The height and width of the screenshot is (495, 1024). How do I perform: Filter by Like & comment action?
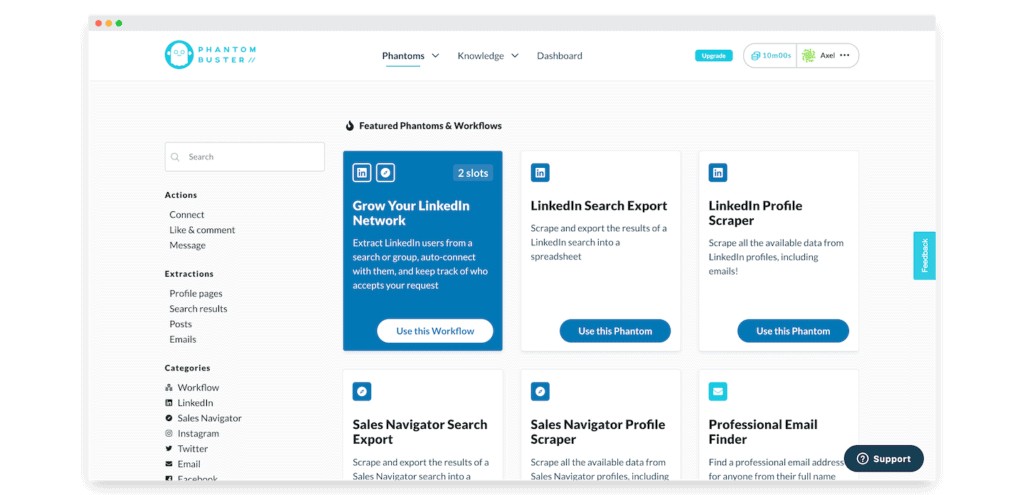point(202,230)
